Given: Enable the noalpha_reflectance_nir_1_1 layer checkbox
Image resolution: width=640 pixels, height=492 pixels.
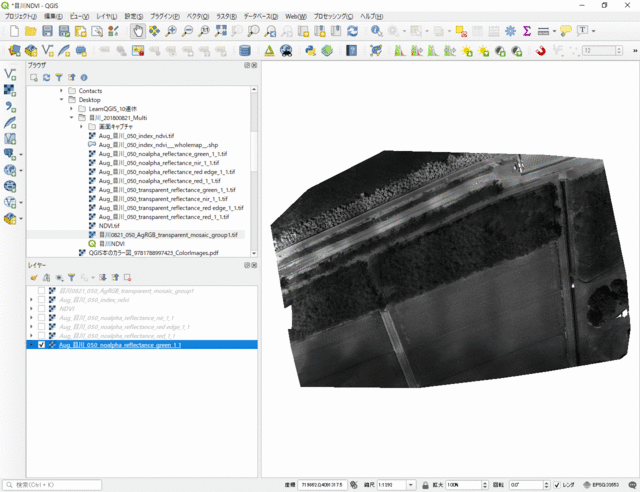Looking at the screenshot, I should (41, 318).
